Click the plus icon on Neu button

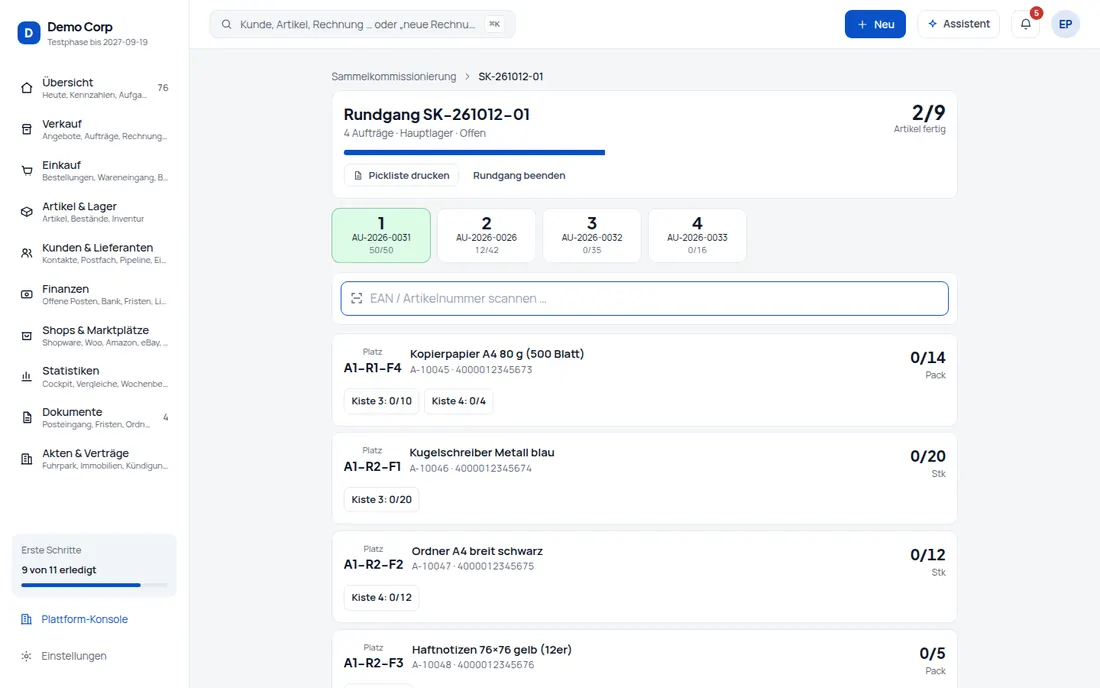(x=862, y=24)
